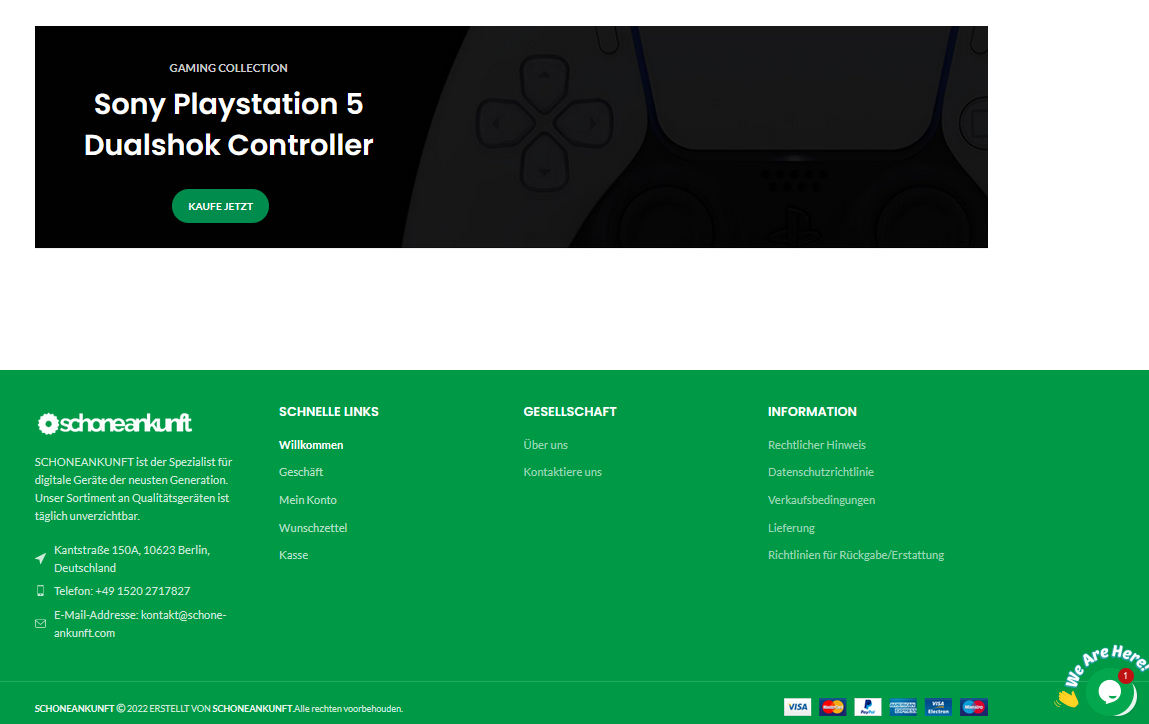The width and height of the screenshot is (1149, 724).
Task: Open the Wunschzettel link
Action: tap(313, 528)
